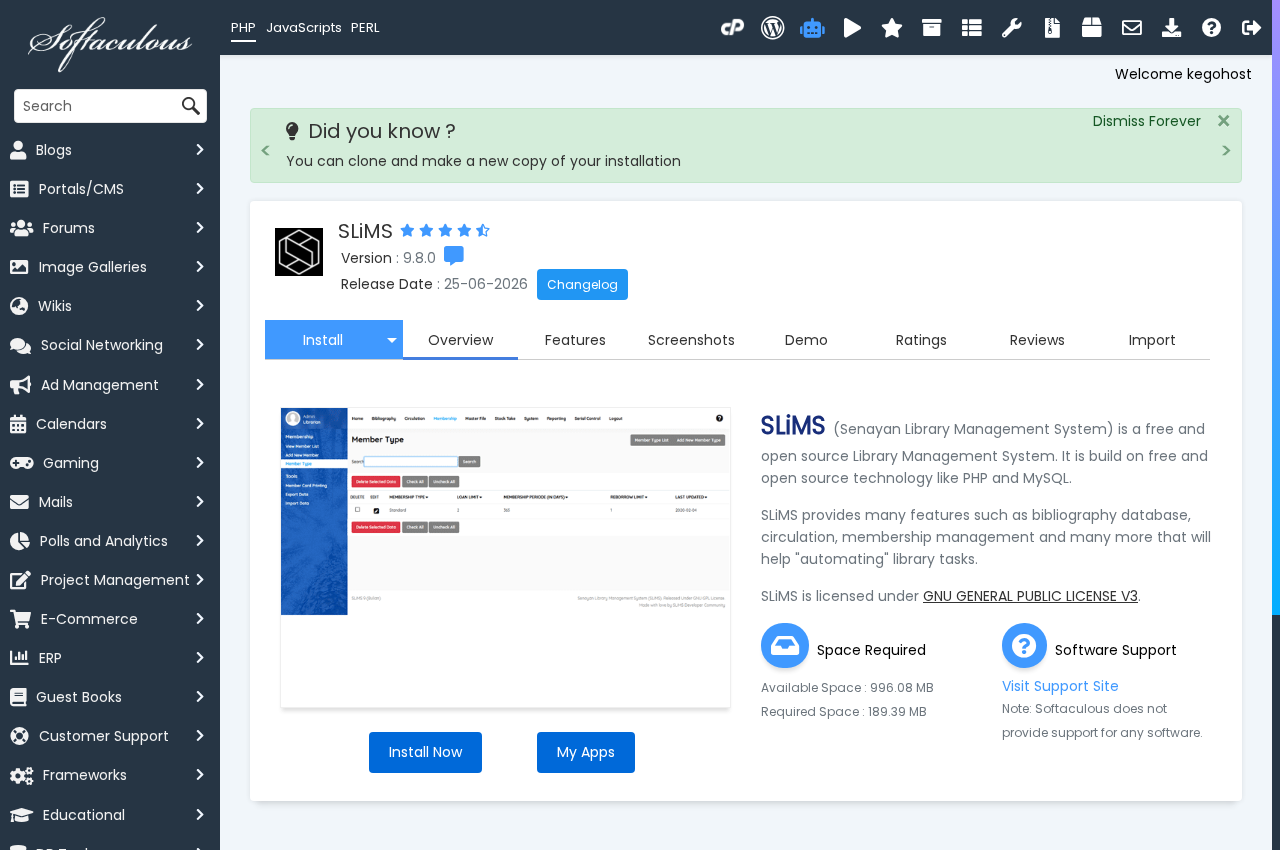Switch to the Features tab
The height and width of the screenshot is (850, 1280).
click(x=575, y=340)
